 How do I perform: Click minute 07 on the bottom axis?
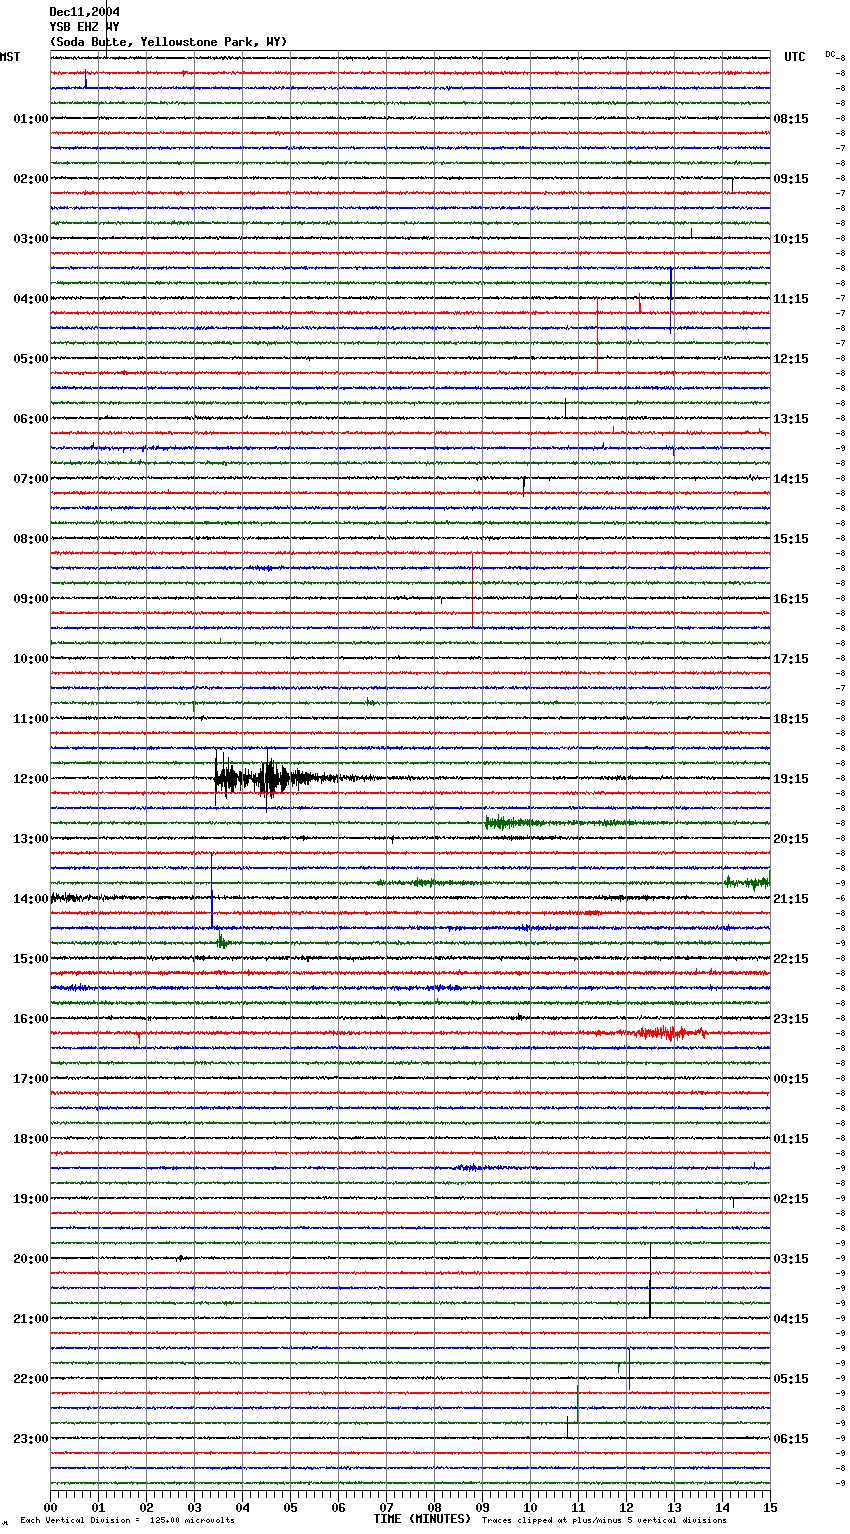pos(386,1507)
